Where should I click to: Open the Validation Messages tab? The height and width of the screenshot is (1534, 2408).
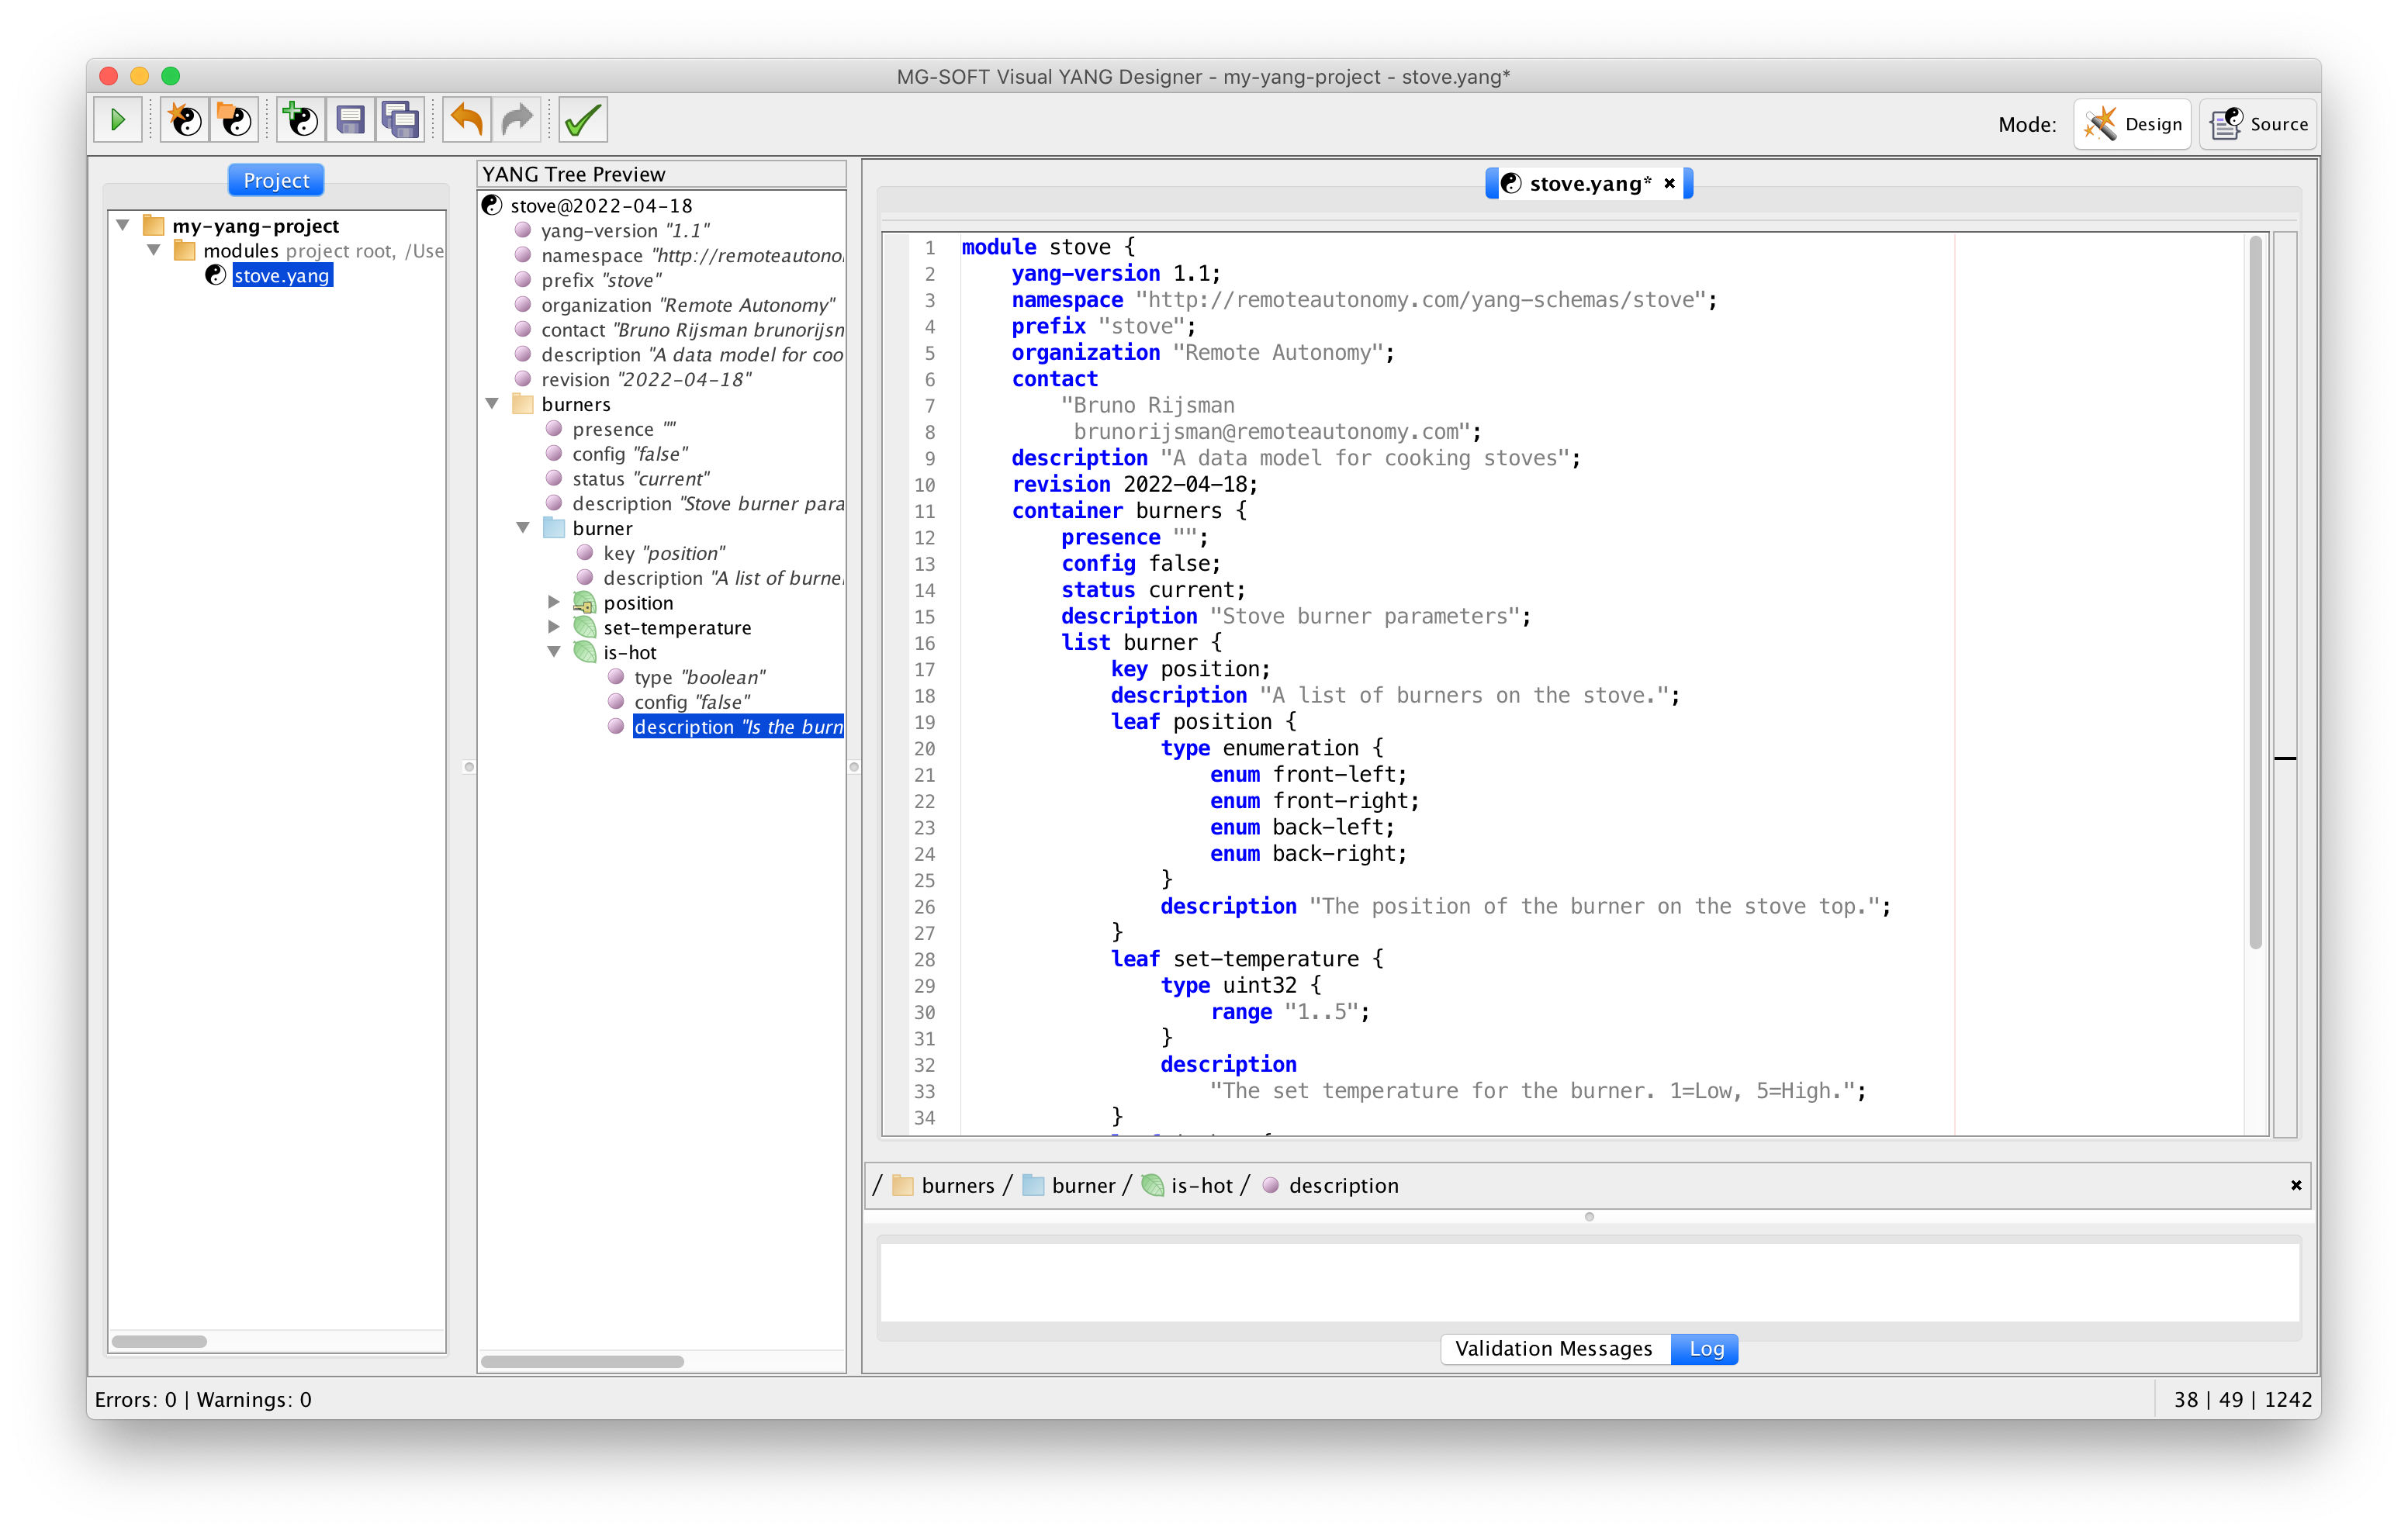(x=1553, y=1349)
